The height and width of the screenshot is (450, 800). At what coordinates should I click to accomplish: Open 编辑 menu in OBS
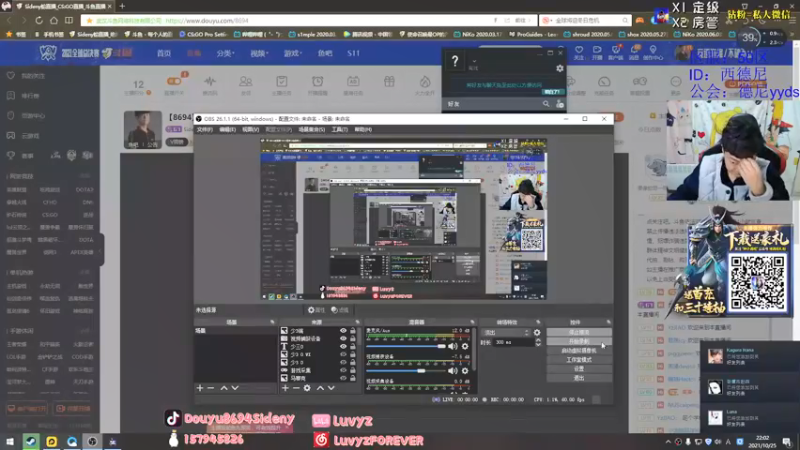coord(228,130)
